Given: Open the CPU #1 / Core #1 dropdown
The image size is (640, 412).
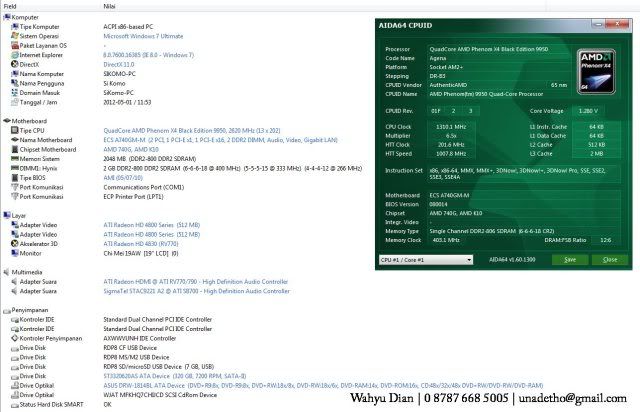Looking at the screenshot, I should point(426,260).
